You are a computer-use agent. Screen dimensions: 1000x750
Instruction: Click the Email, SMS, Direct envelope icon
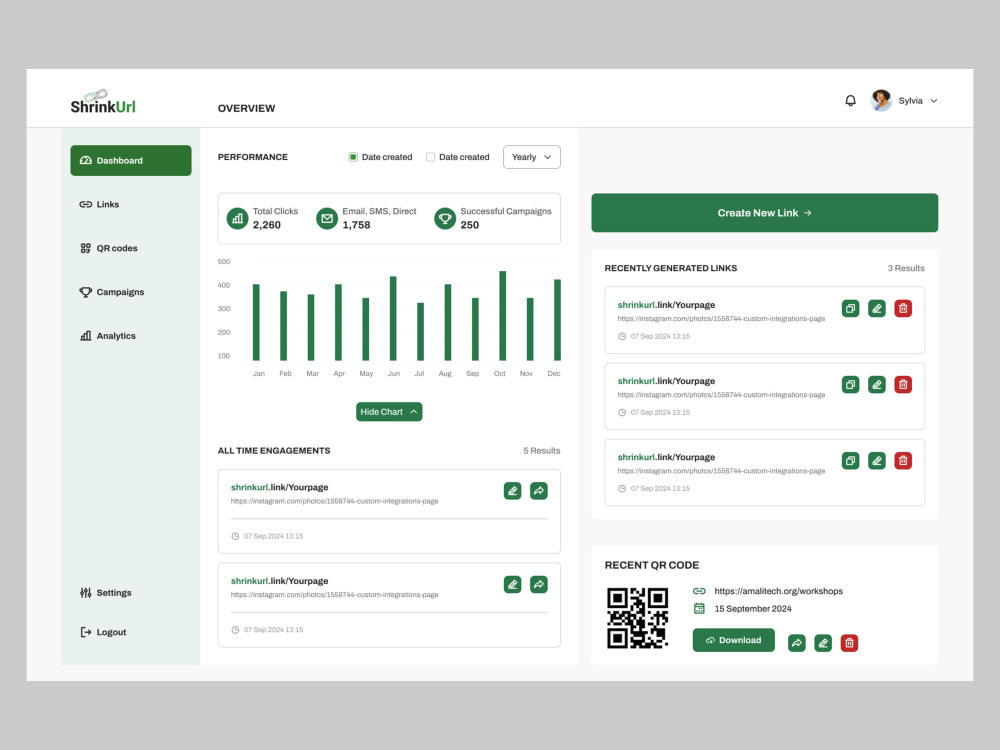coord(327,218)
